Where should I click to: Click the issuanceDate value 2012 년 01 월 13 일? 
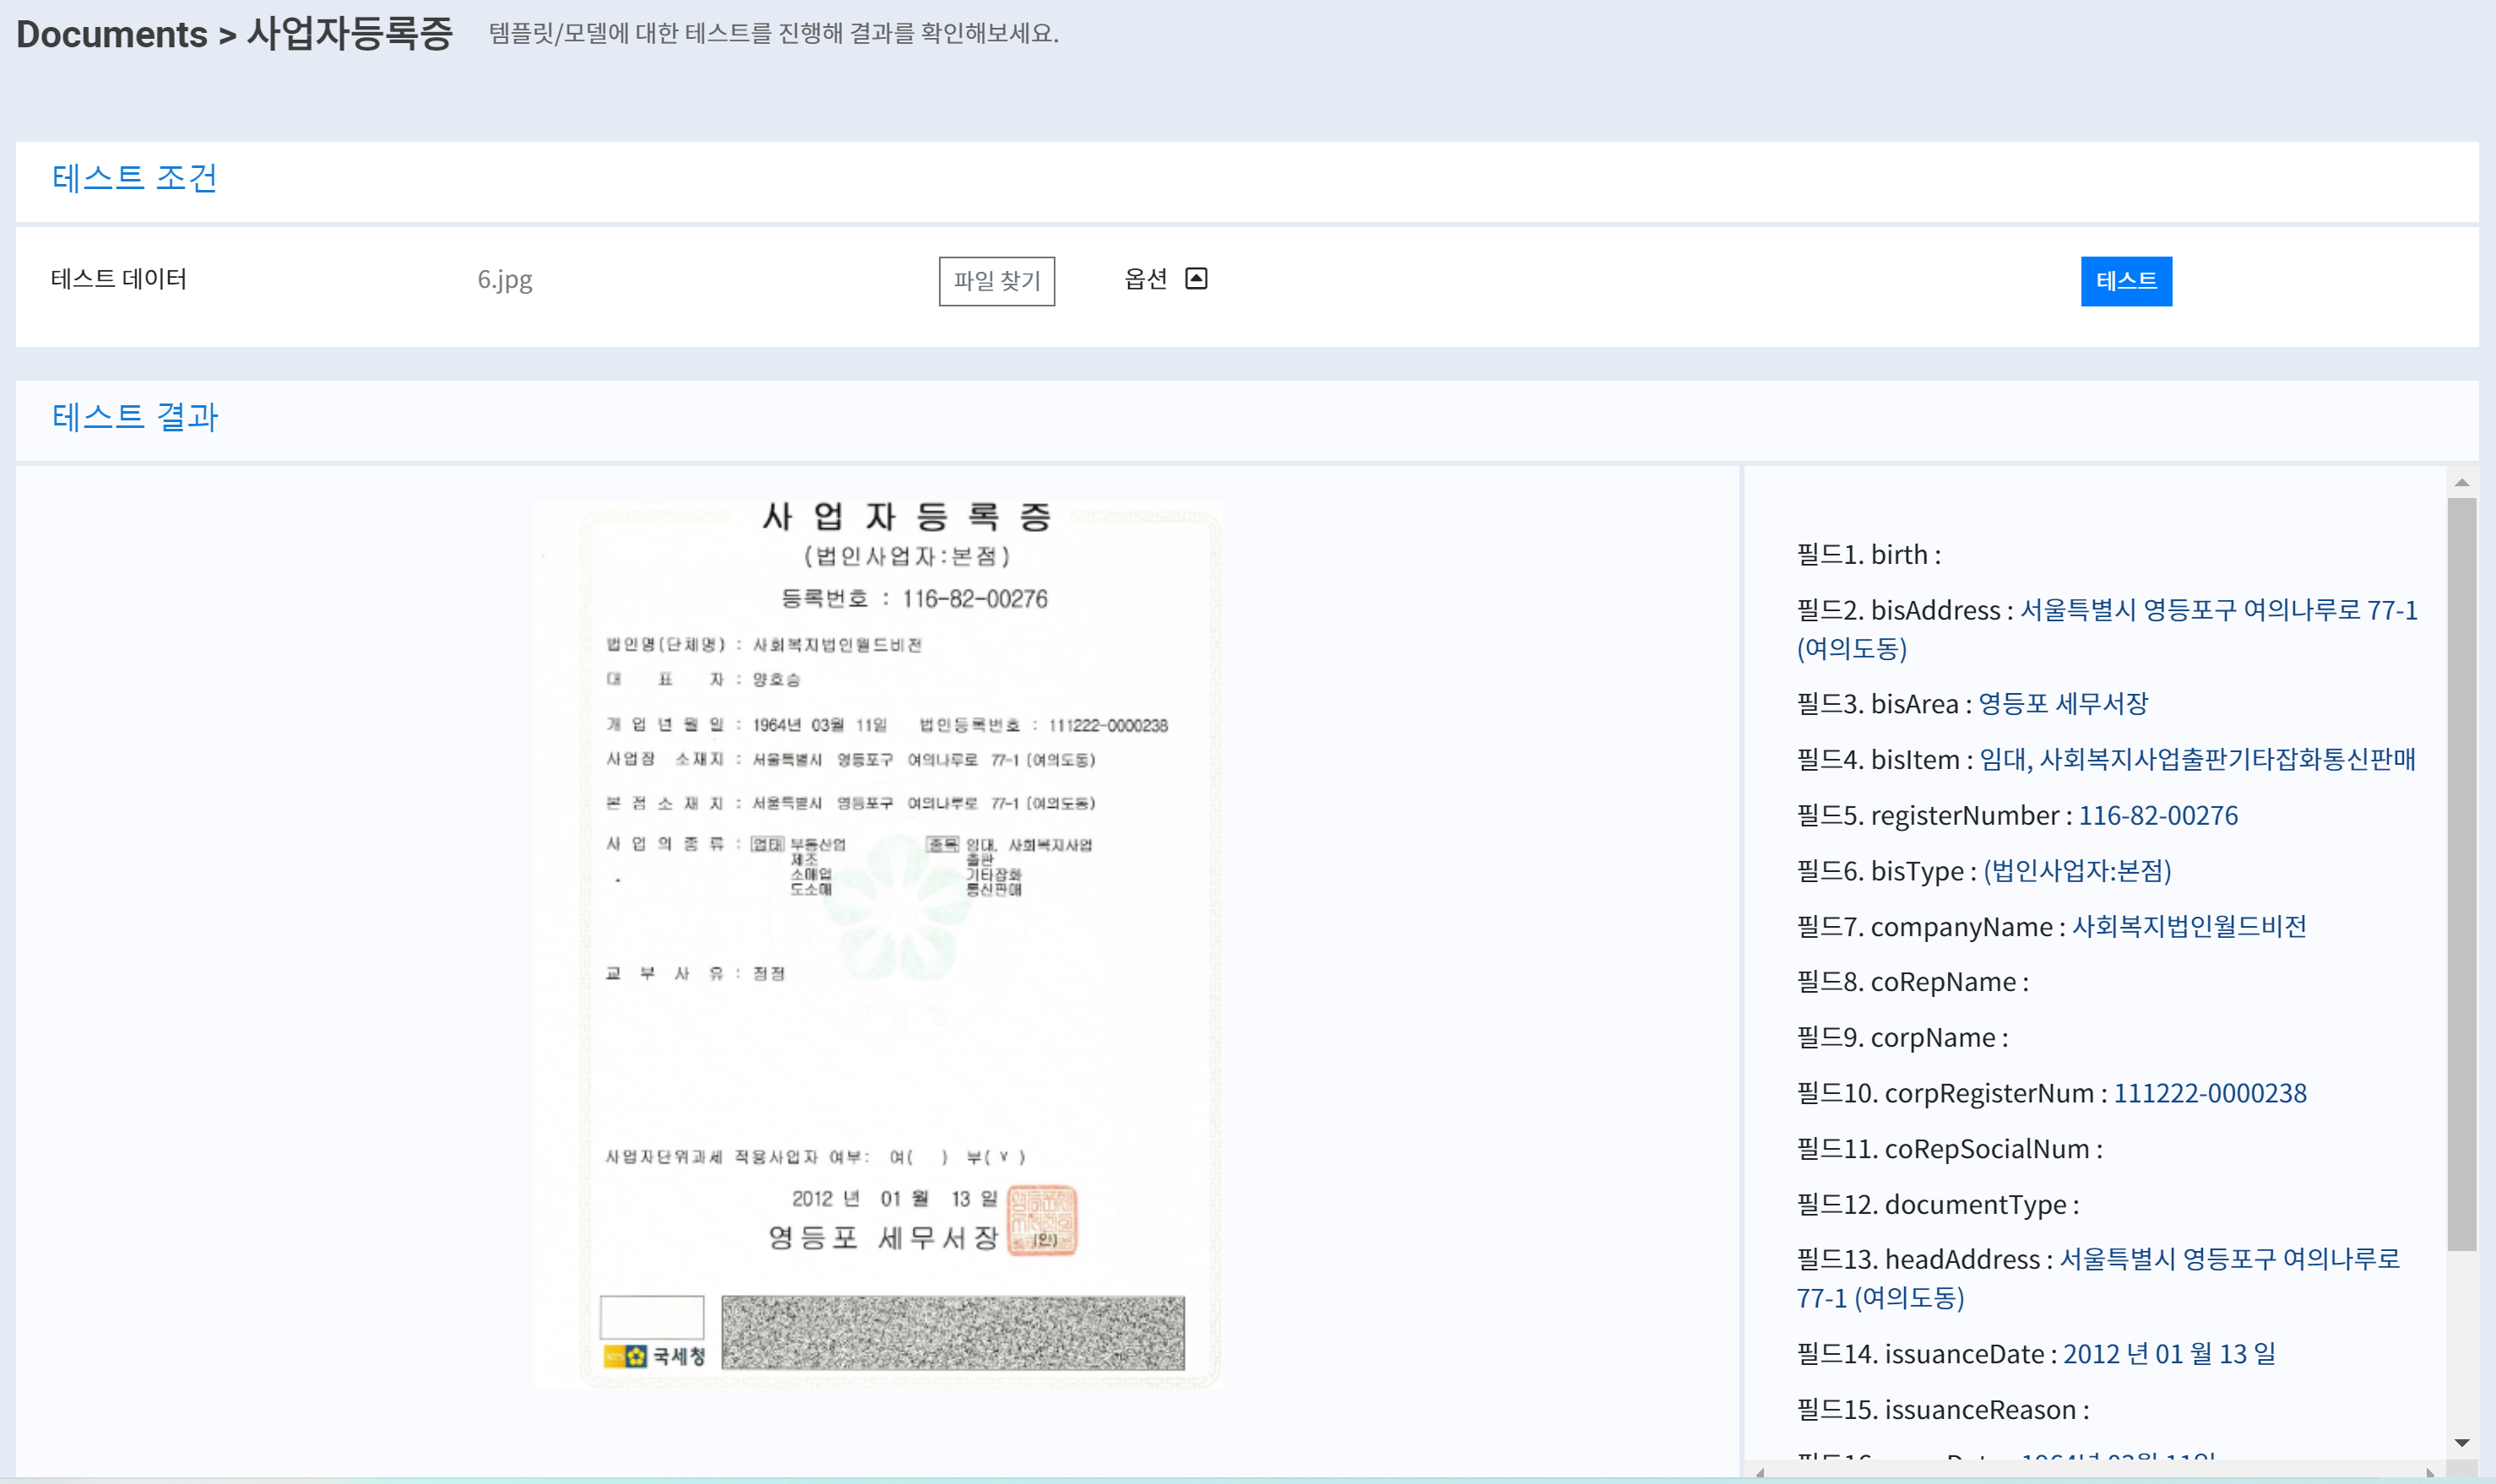point(2169,1354)
